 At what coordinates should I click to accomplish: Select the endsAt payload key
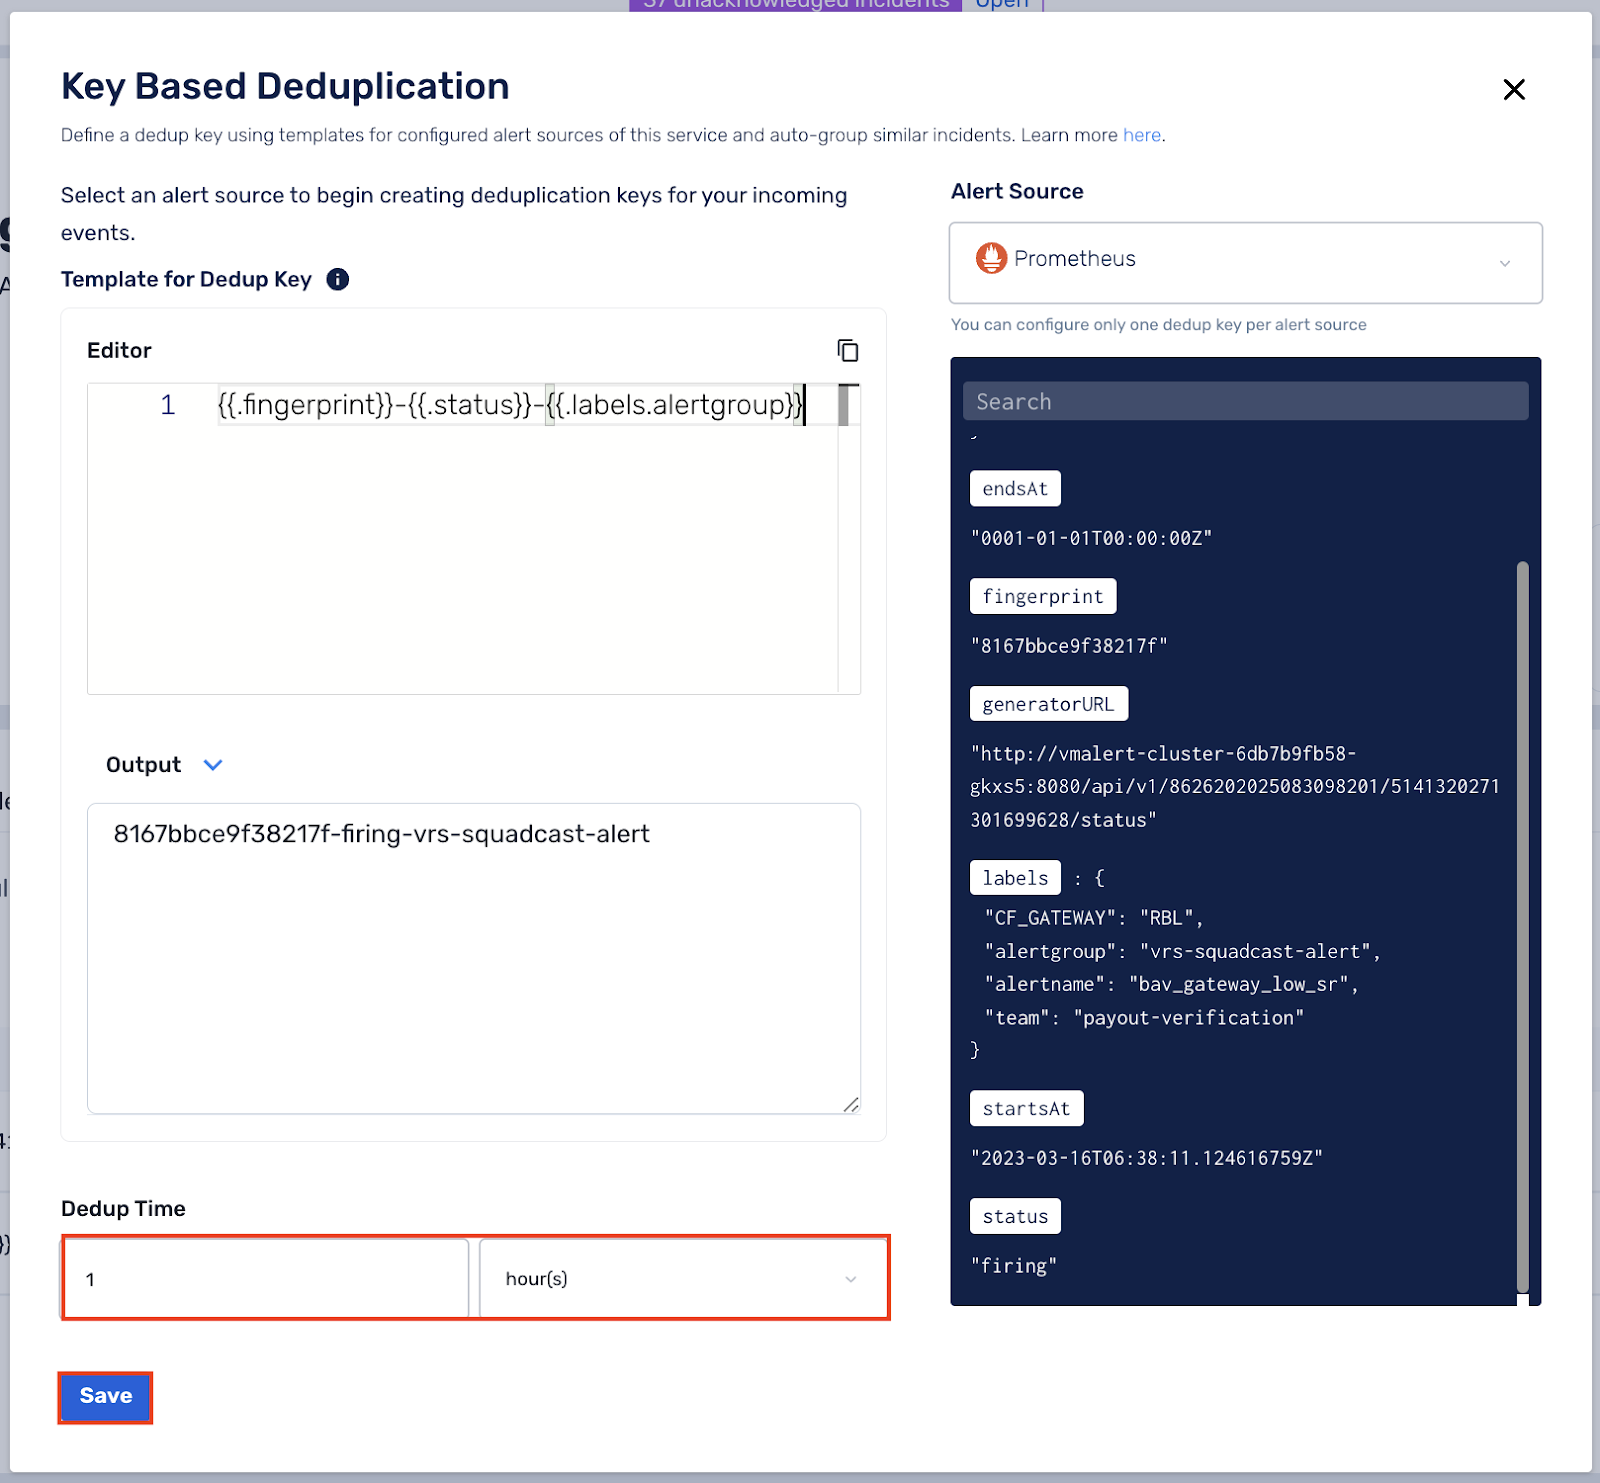[x=1014, y=488]
